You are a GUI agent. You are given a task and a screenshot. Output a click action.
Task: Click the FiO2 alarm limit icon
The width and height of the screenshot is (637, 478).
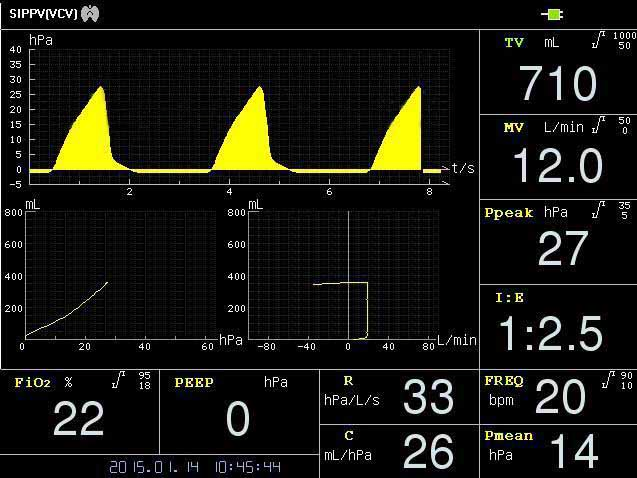click(x=119, y=380)
